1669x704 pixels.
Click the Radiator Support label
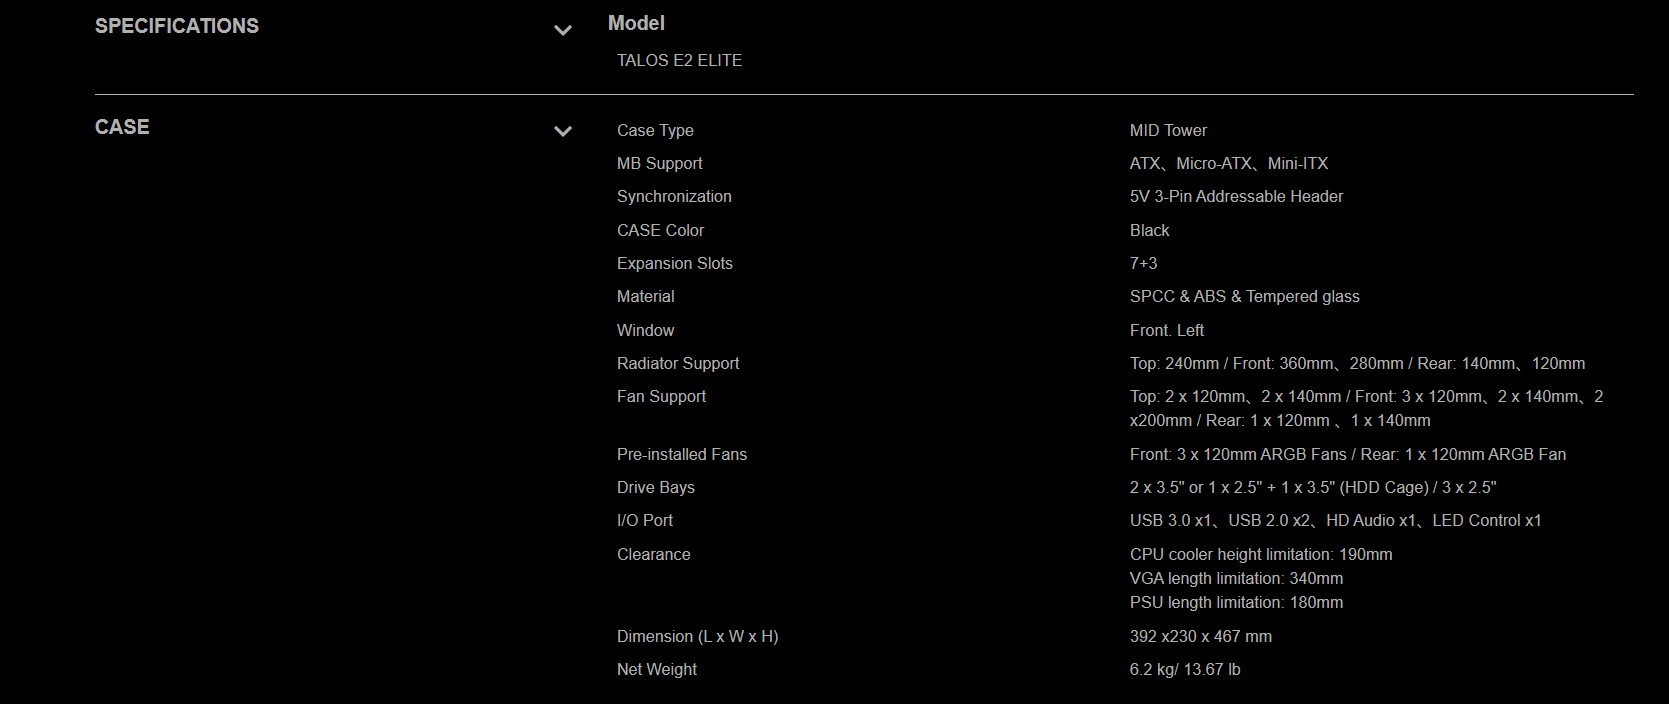pyautogui.click(x=678, y=363)
